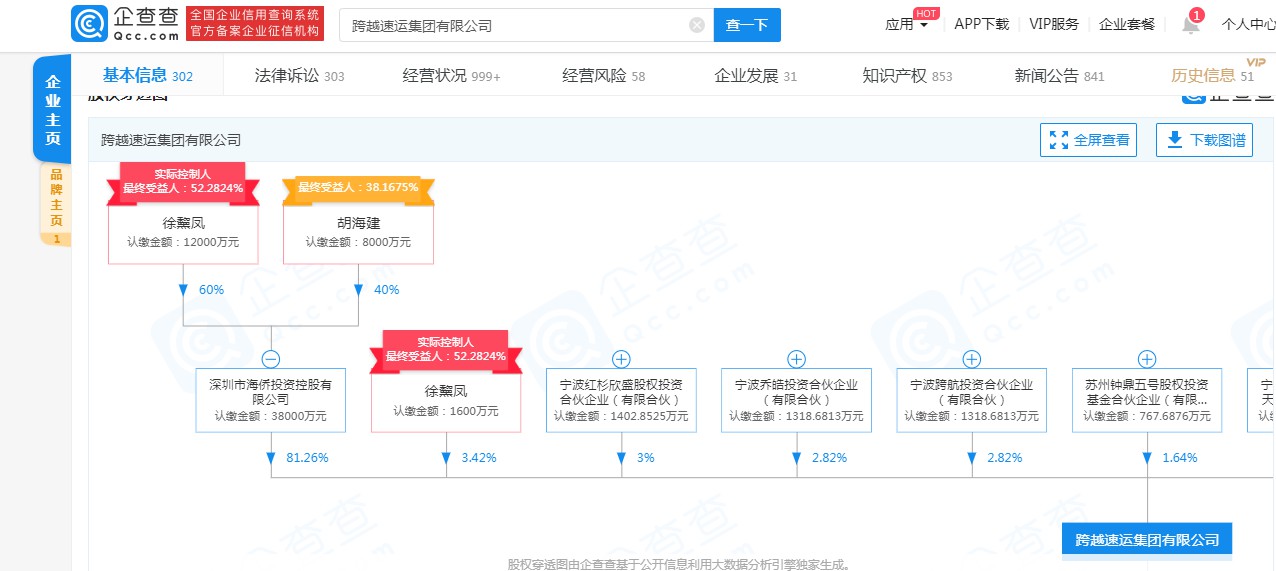Open the 企业套餐 link
Image resolution: width=1276 pixels, height=571 pixels.
[1126, 24]
